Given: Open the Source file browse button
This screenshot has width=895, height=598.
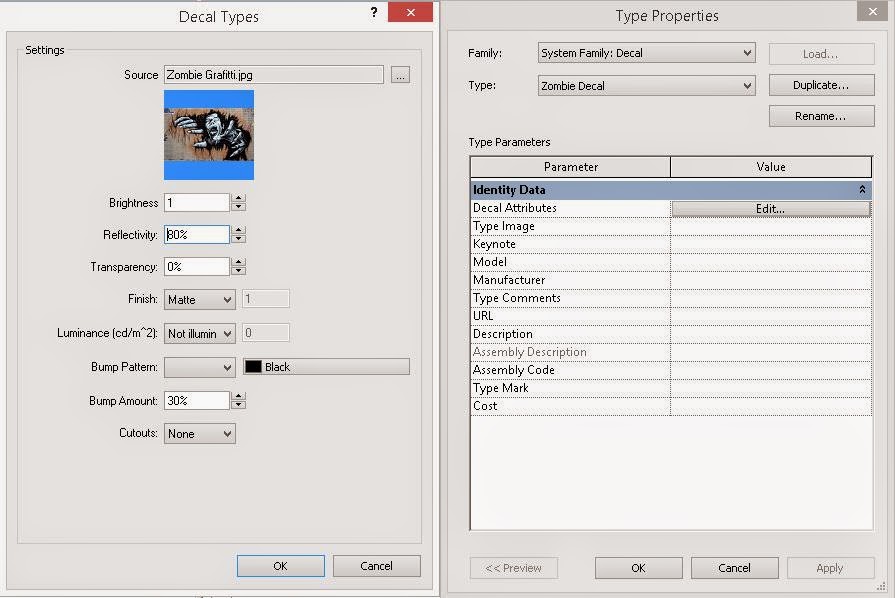Looking at the screenshot, I should pyautogui.click(x=400, y=74).
